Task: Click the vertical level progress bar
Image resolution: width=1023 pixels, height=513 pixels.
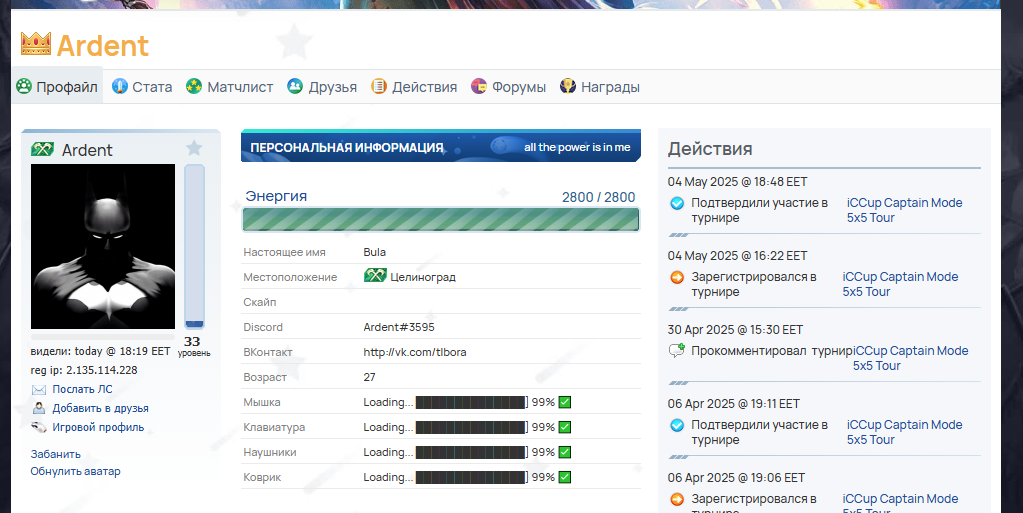Action: point(194,246)
